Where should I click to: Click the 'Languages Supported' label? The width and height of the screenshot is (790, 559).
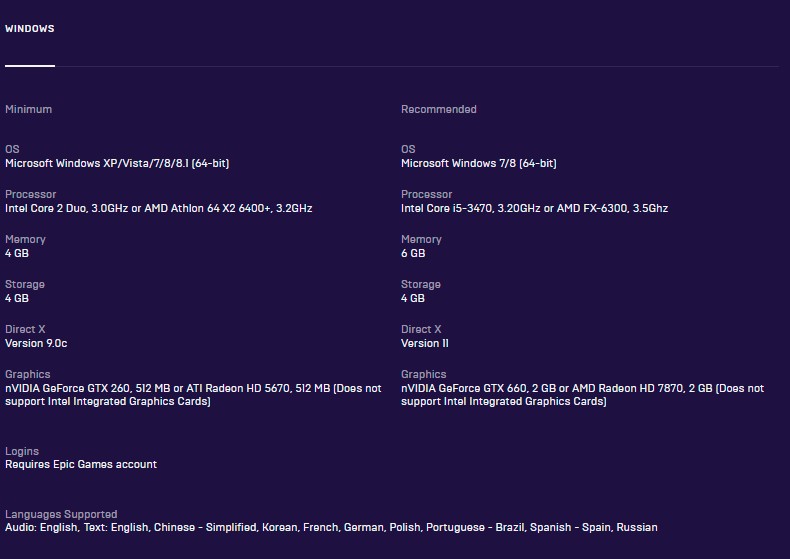click(61, 514)
